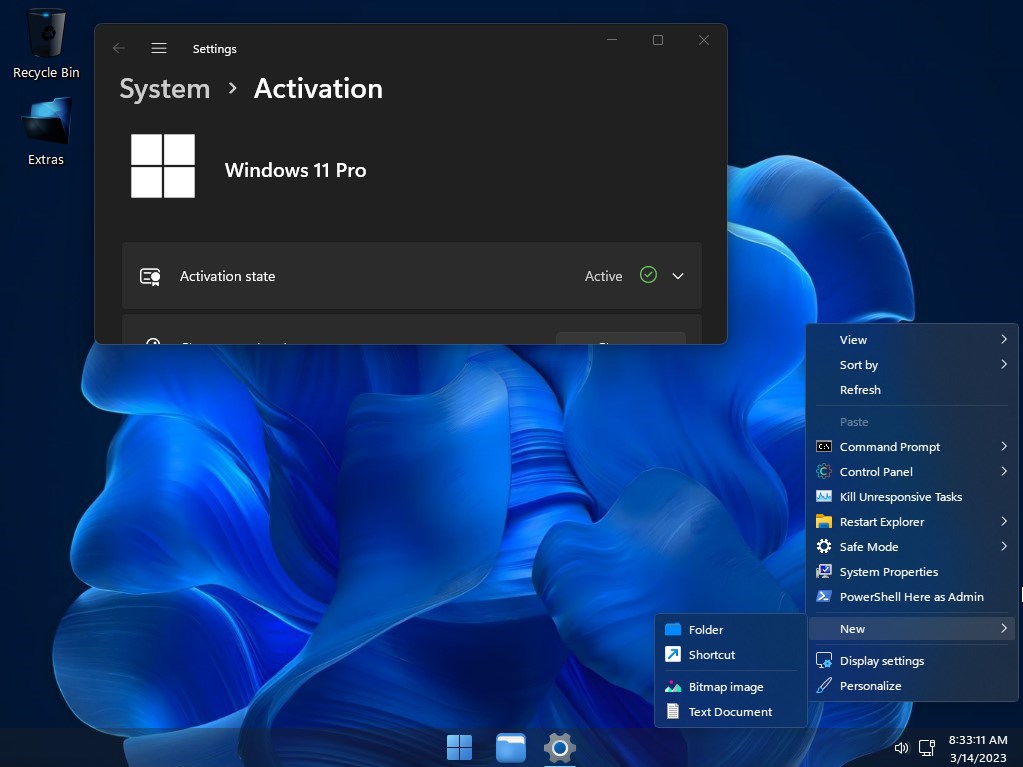The height and width of the screenshot is (767, 1023).
Task: Expand the Command Prompt submenu arrow
Action: tap(1003, 446)
